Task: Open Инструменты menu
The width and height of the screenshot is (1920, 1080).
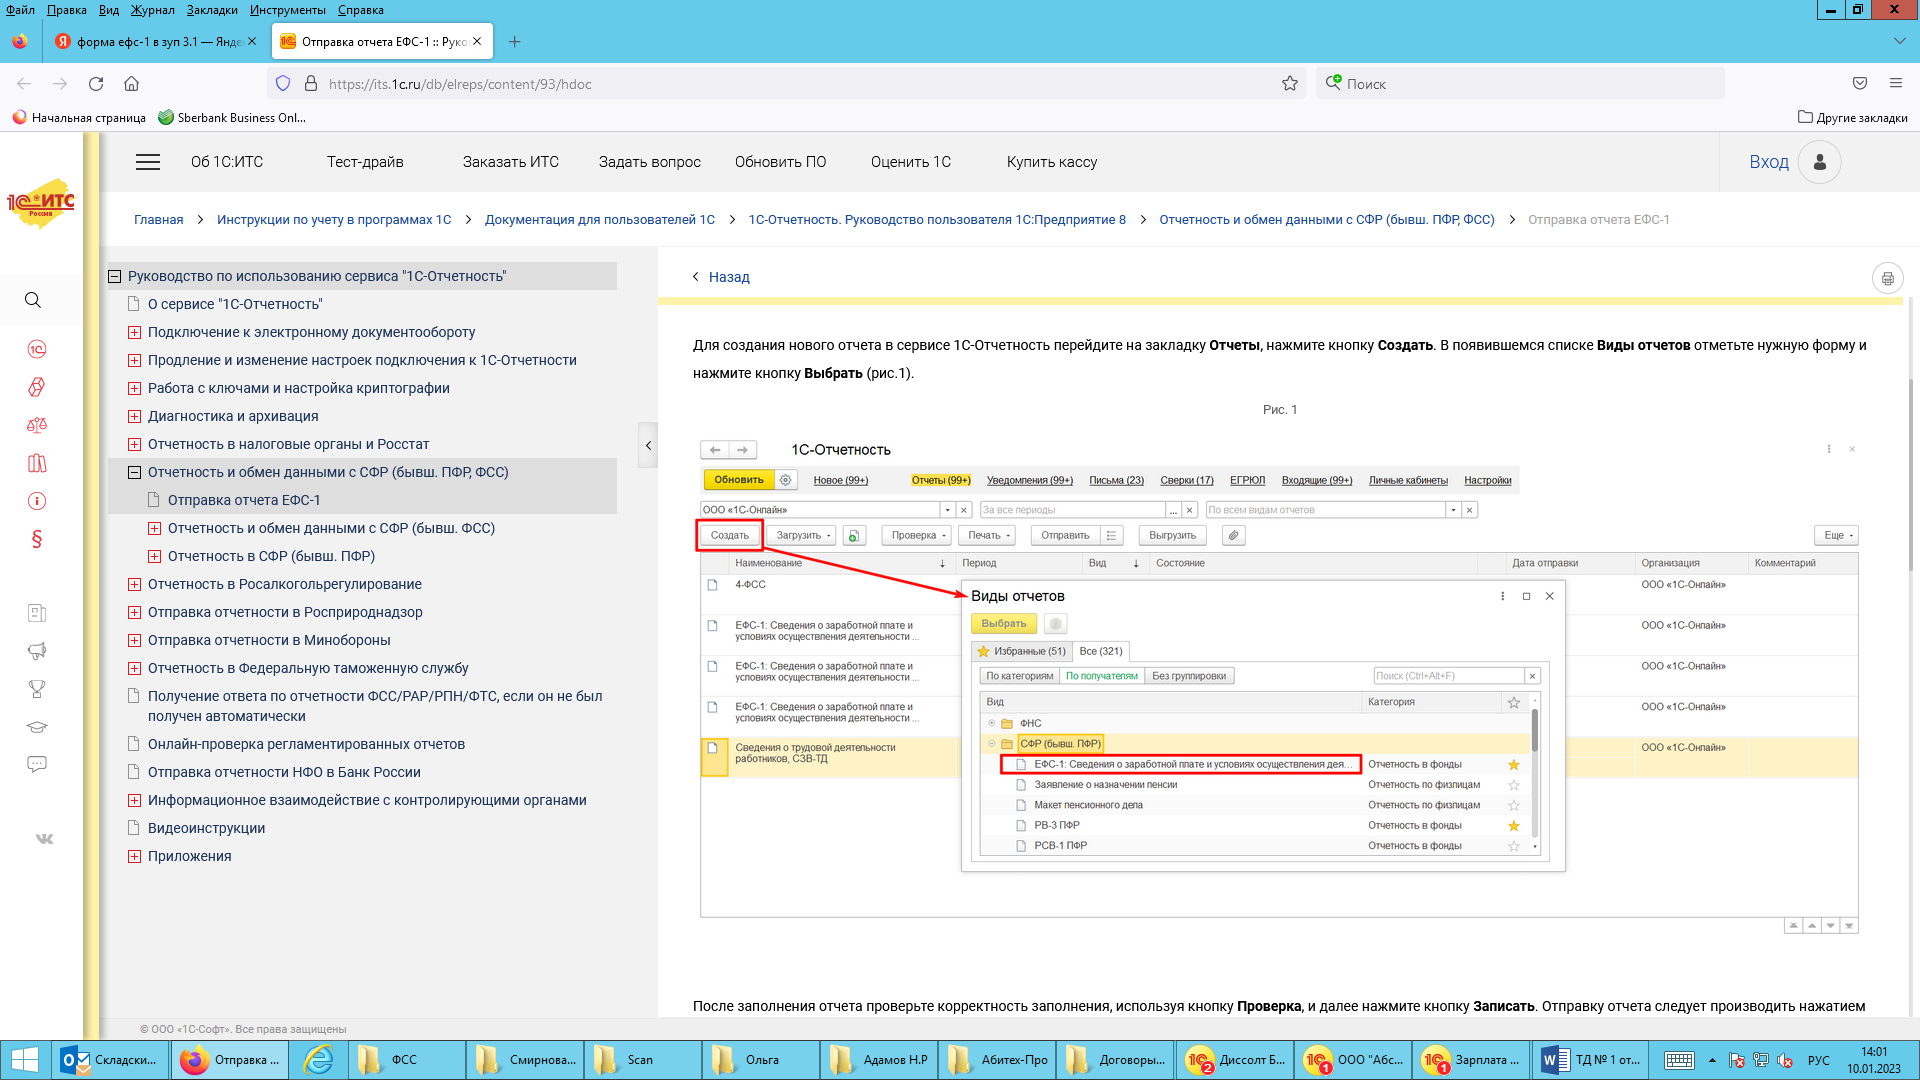Action: 288,10
